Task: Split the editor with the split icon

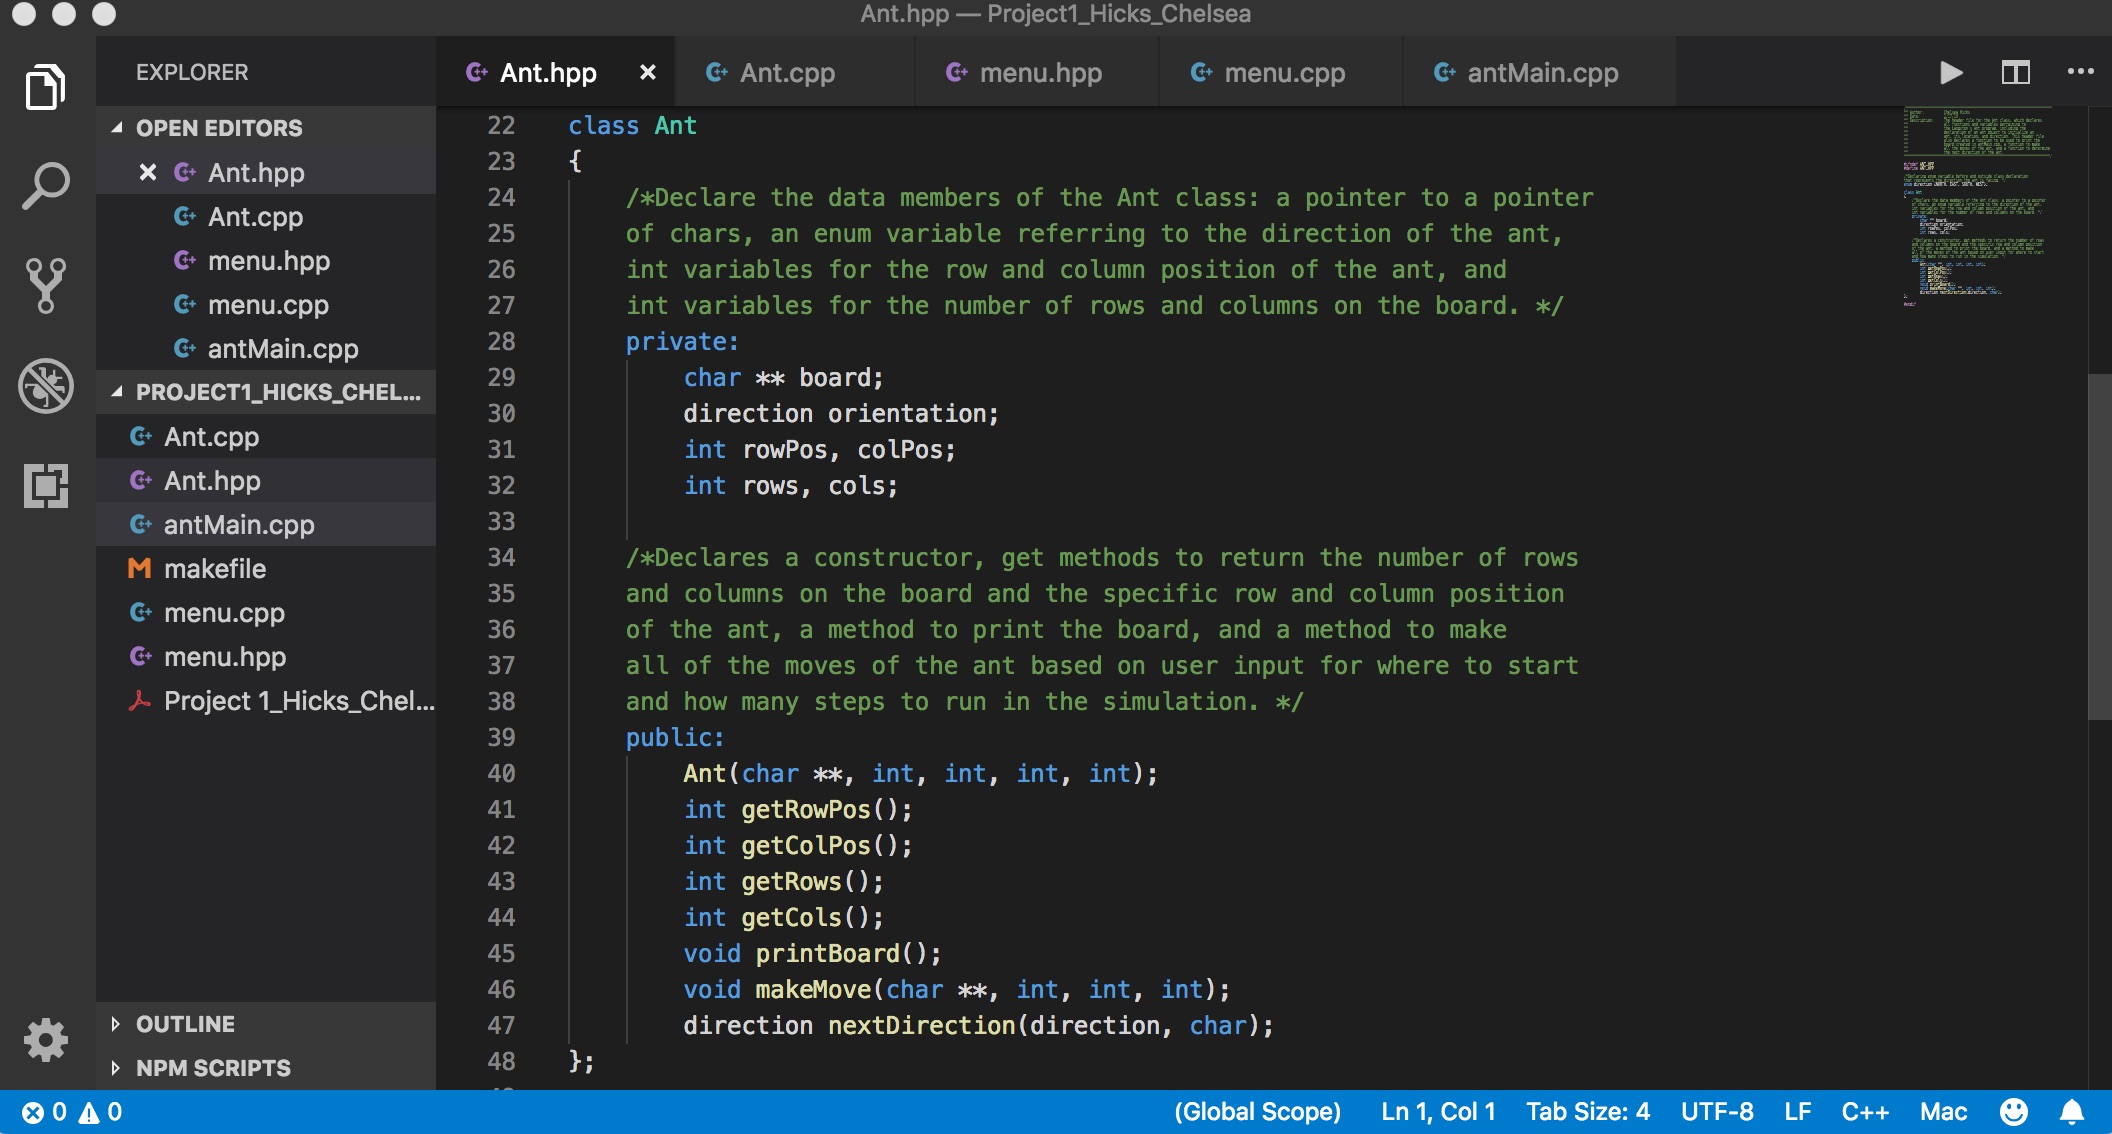Action: pos(2015,72)
